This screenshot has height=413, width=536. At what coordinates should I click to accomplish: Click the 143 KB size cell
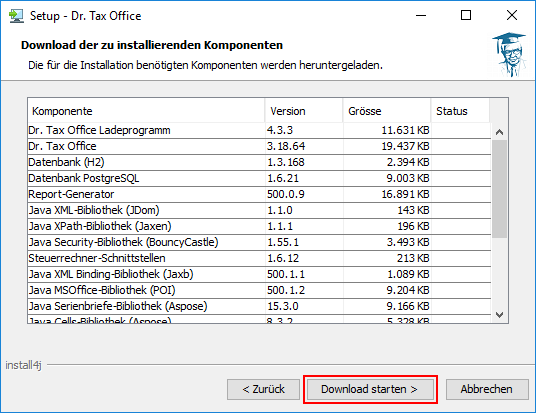tap(387, 210)
